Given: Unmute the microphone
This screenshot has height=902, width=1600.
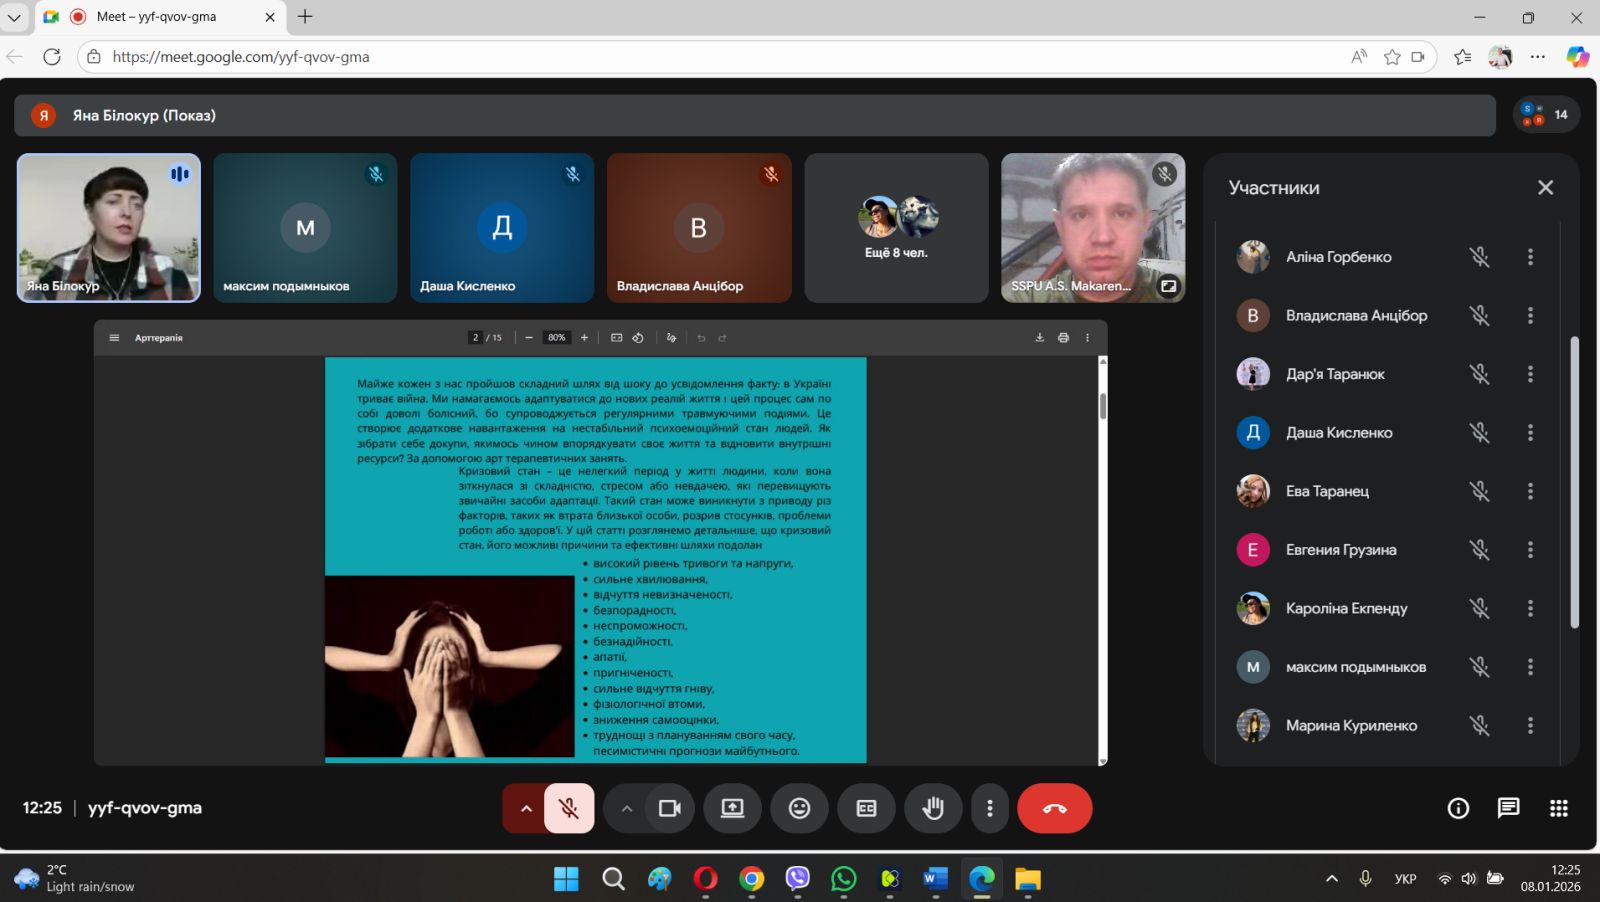Looking at the screenshot, I should tap(569, 808).
